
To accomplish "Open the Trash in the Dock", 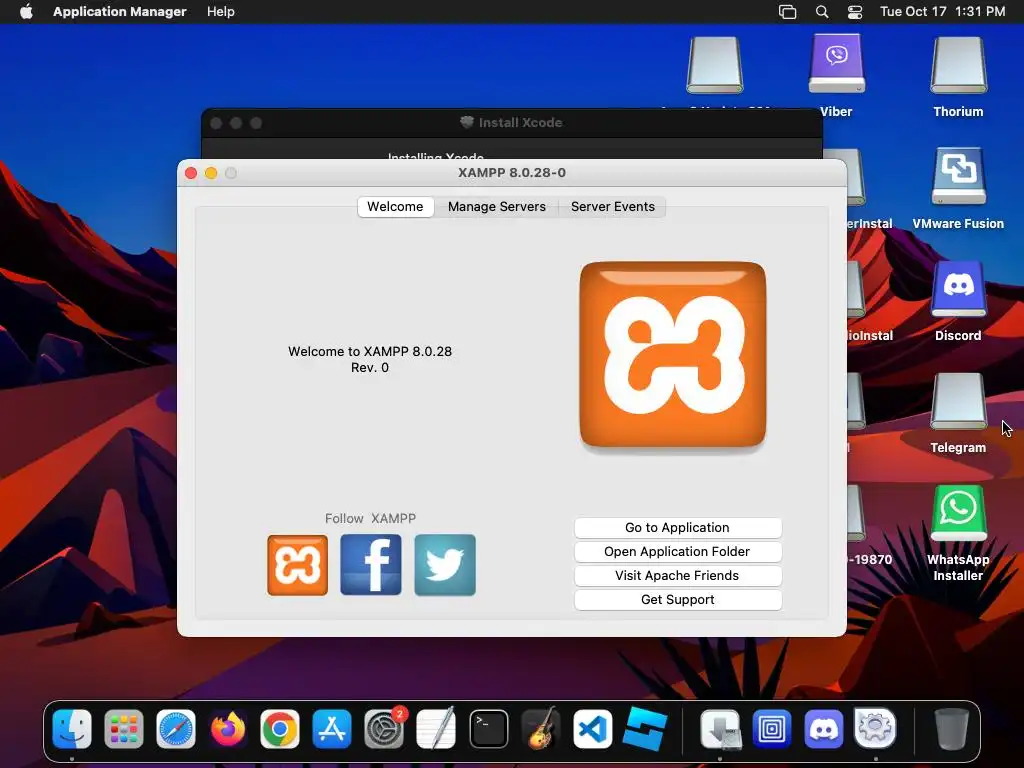I will (952, 728).
